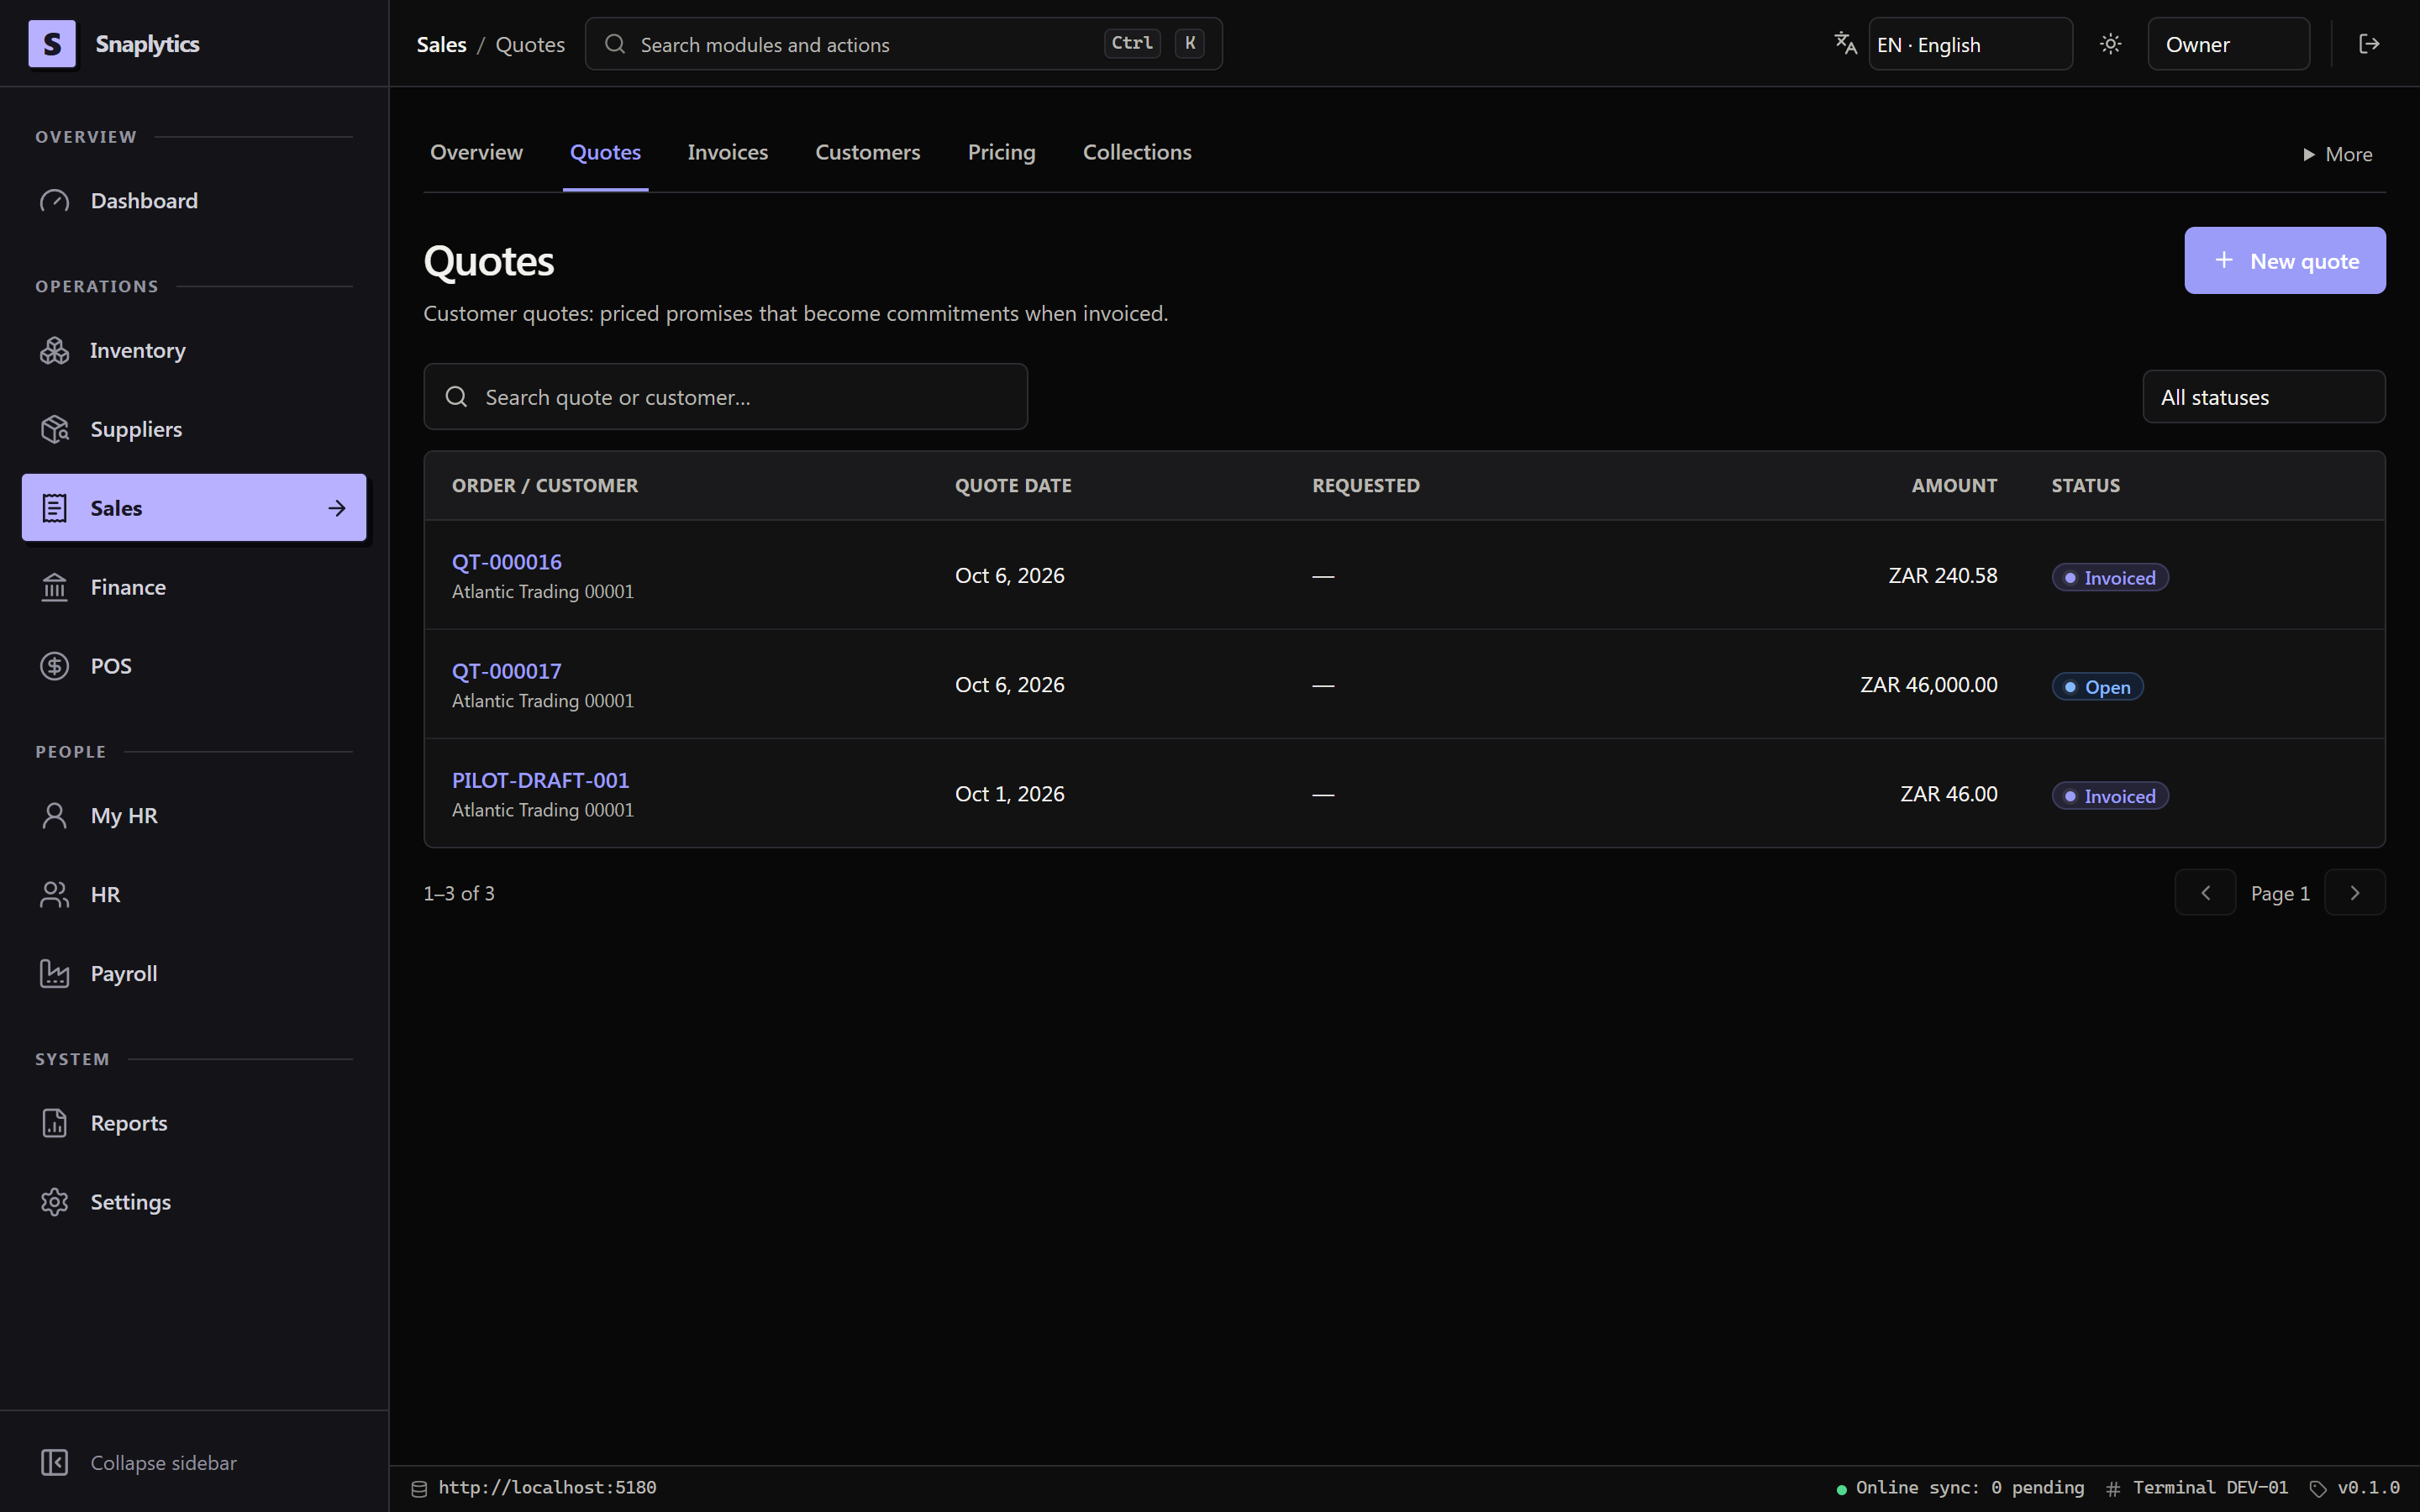Click Invoiced badge on QT-000016 row
Viewport: 2420px width, 1512px height.
tap(2110, 578)
